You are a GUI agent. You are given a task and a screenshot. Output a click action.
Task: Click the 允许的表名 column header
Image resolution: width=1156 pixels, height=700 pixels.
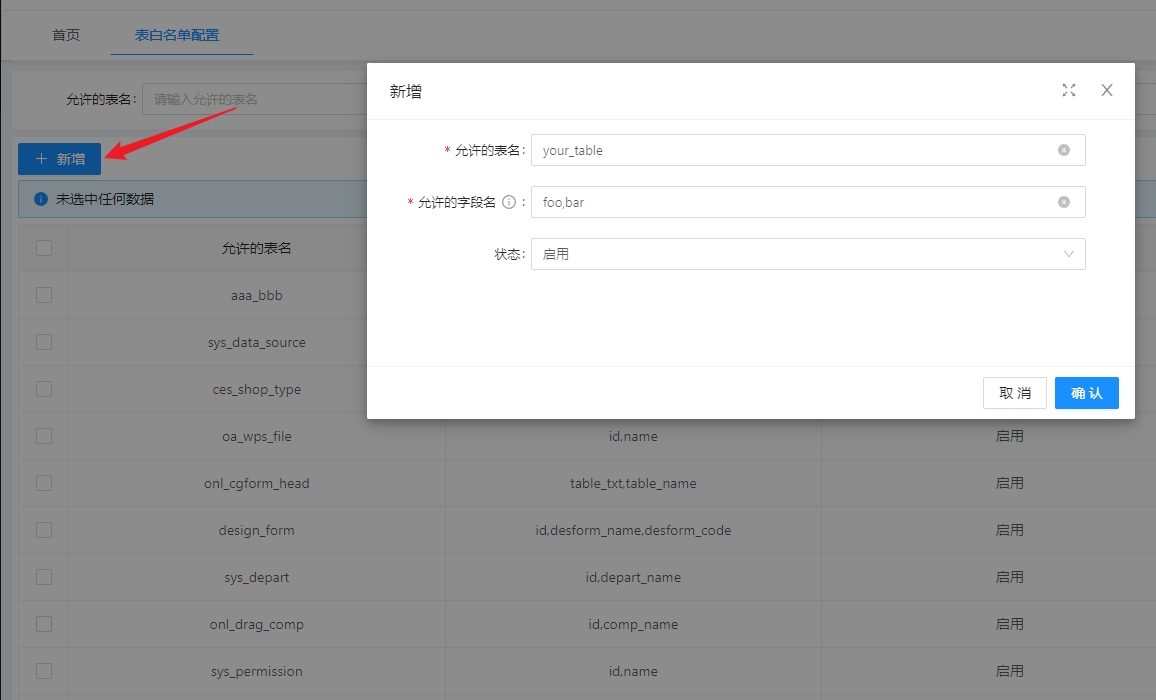coord(257,249)
